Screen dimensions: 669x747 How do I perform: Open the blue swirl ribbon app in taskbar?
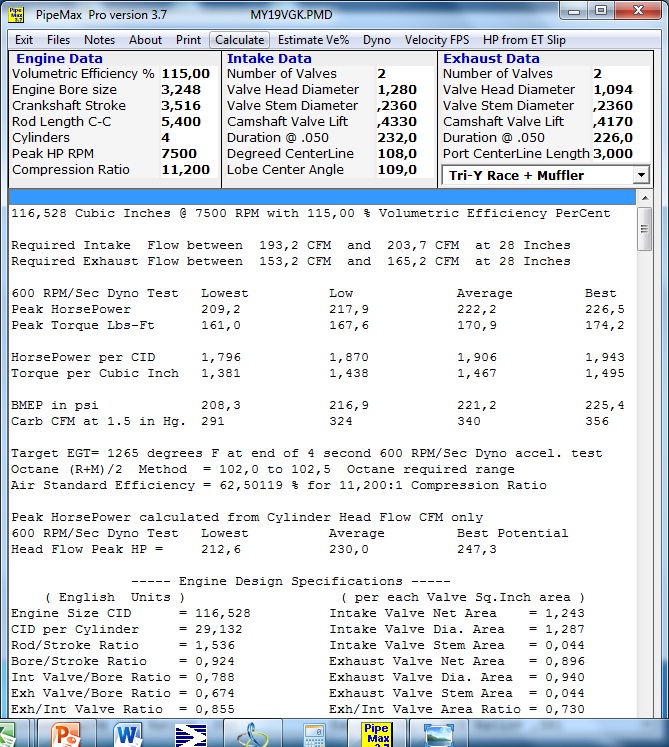[x=253, y=734]
